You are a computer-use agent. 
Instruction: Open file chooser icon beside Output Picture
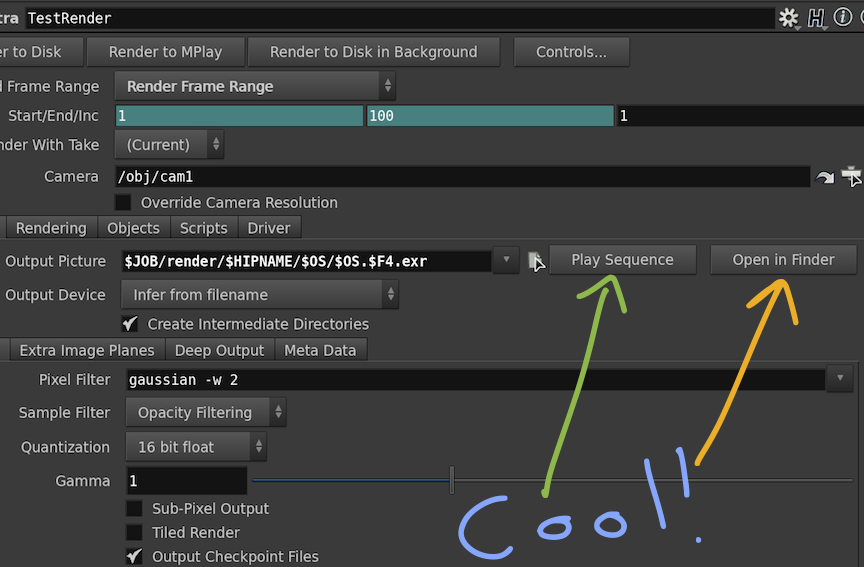coord(537,261)
